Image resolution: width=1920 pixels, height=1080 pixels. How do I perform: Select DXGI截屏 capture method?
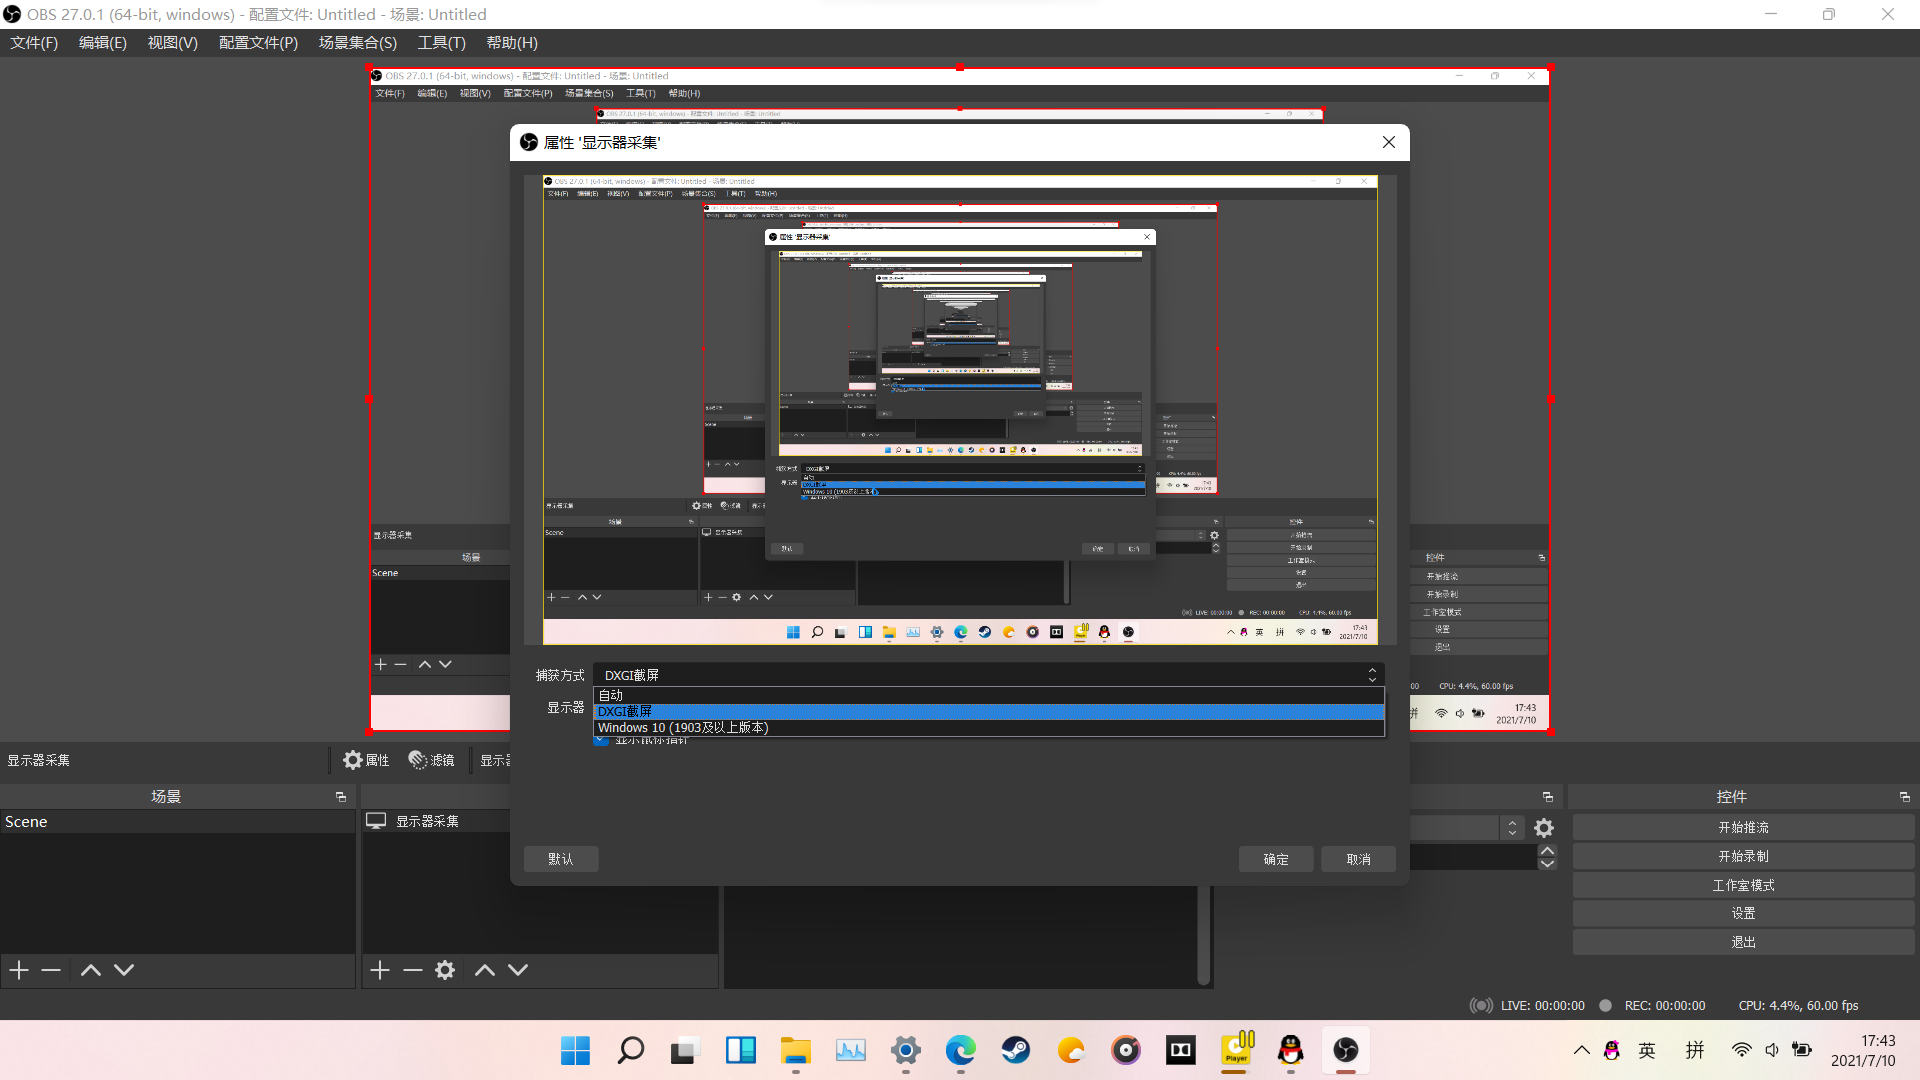988,711
